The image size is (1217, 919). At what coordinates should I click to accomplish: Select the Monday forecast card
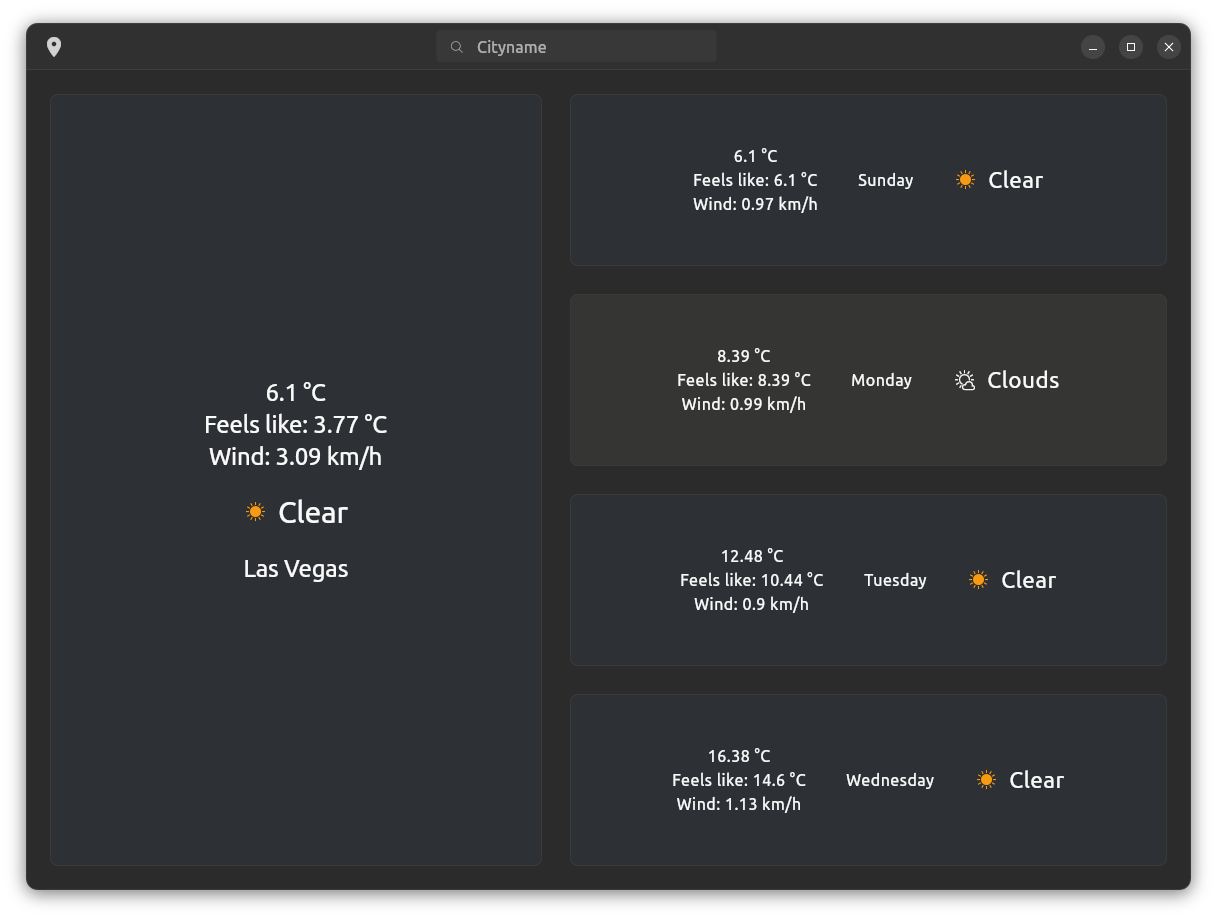pos(868,380)
